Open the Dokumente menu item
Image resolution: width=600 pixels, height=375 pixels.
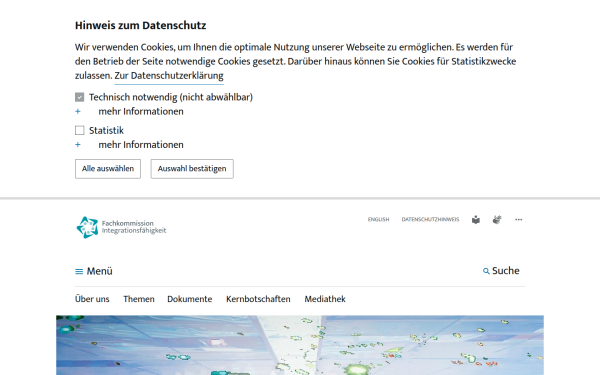pyautogui.click(x=189, y=299)
